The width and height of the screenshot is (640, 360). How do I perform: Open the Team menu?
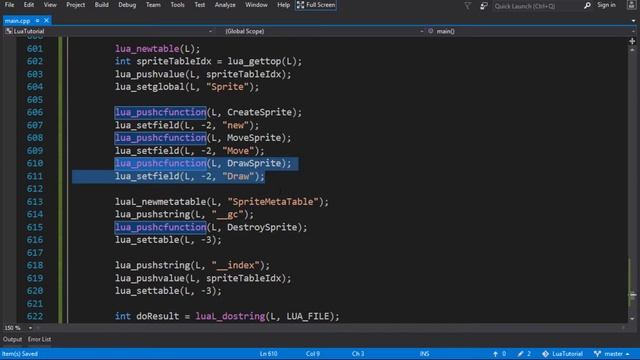click(153, 5)
